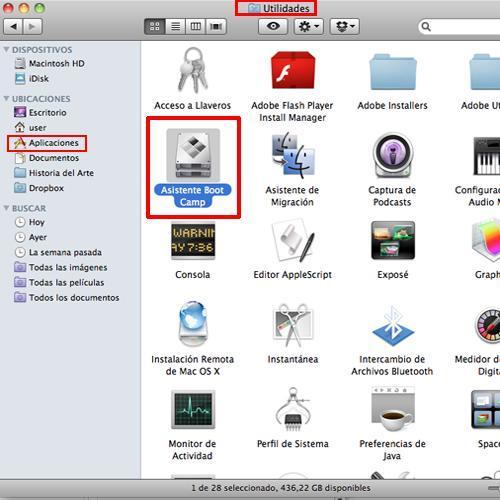Open the user home folder
This screenshot has height=500, width=500.
(x=30, y=128)
